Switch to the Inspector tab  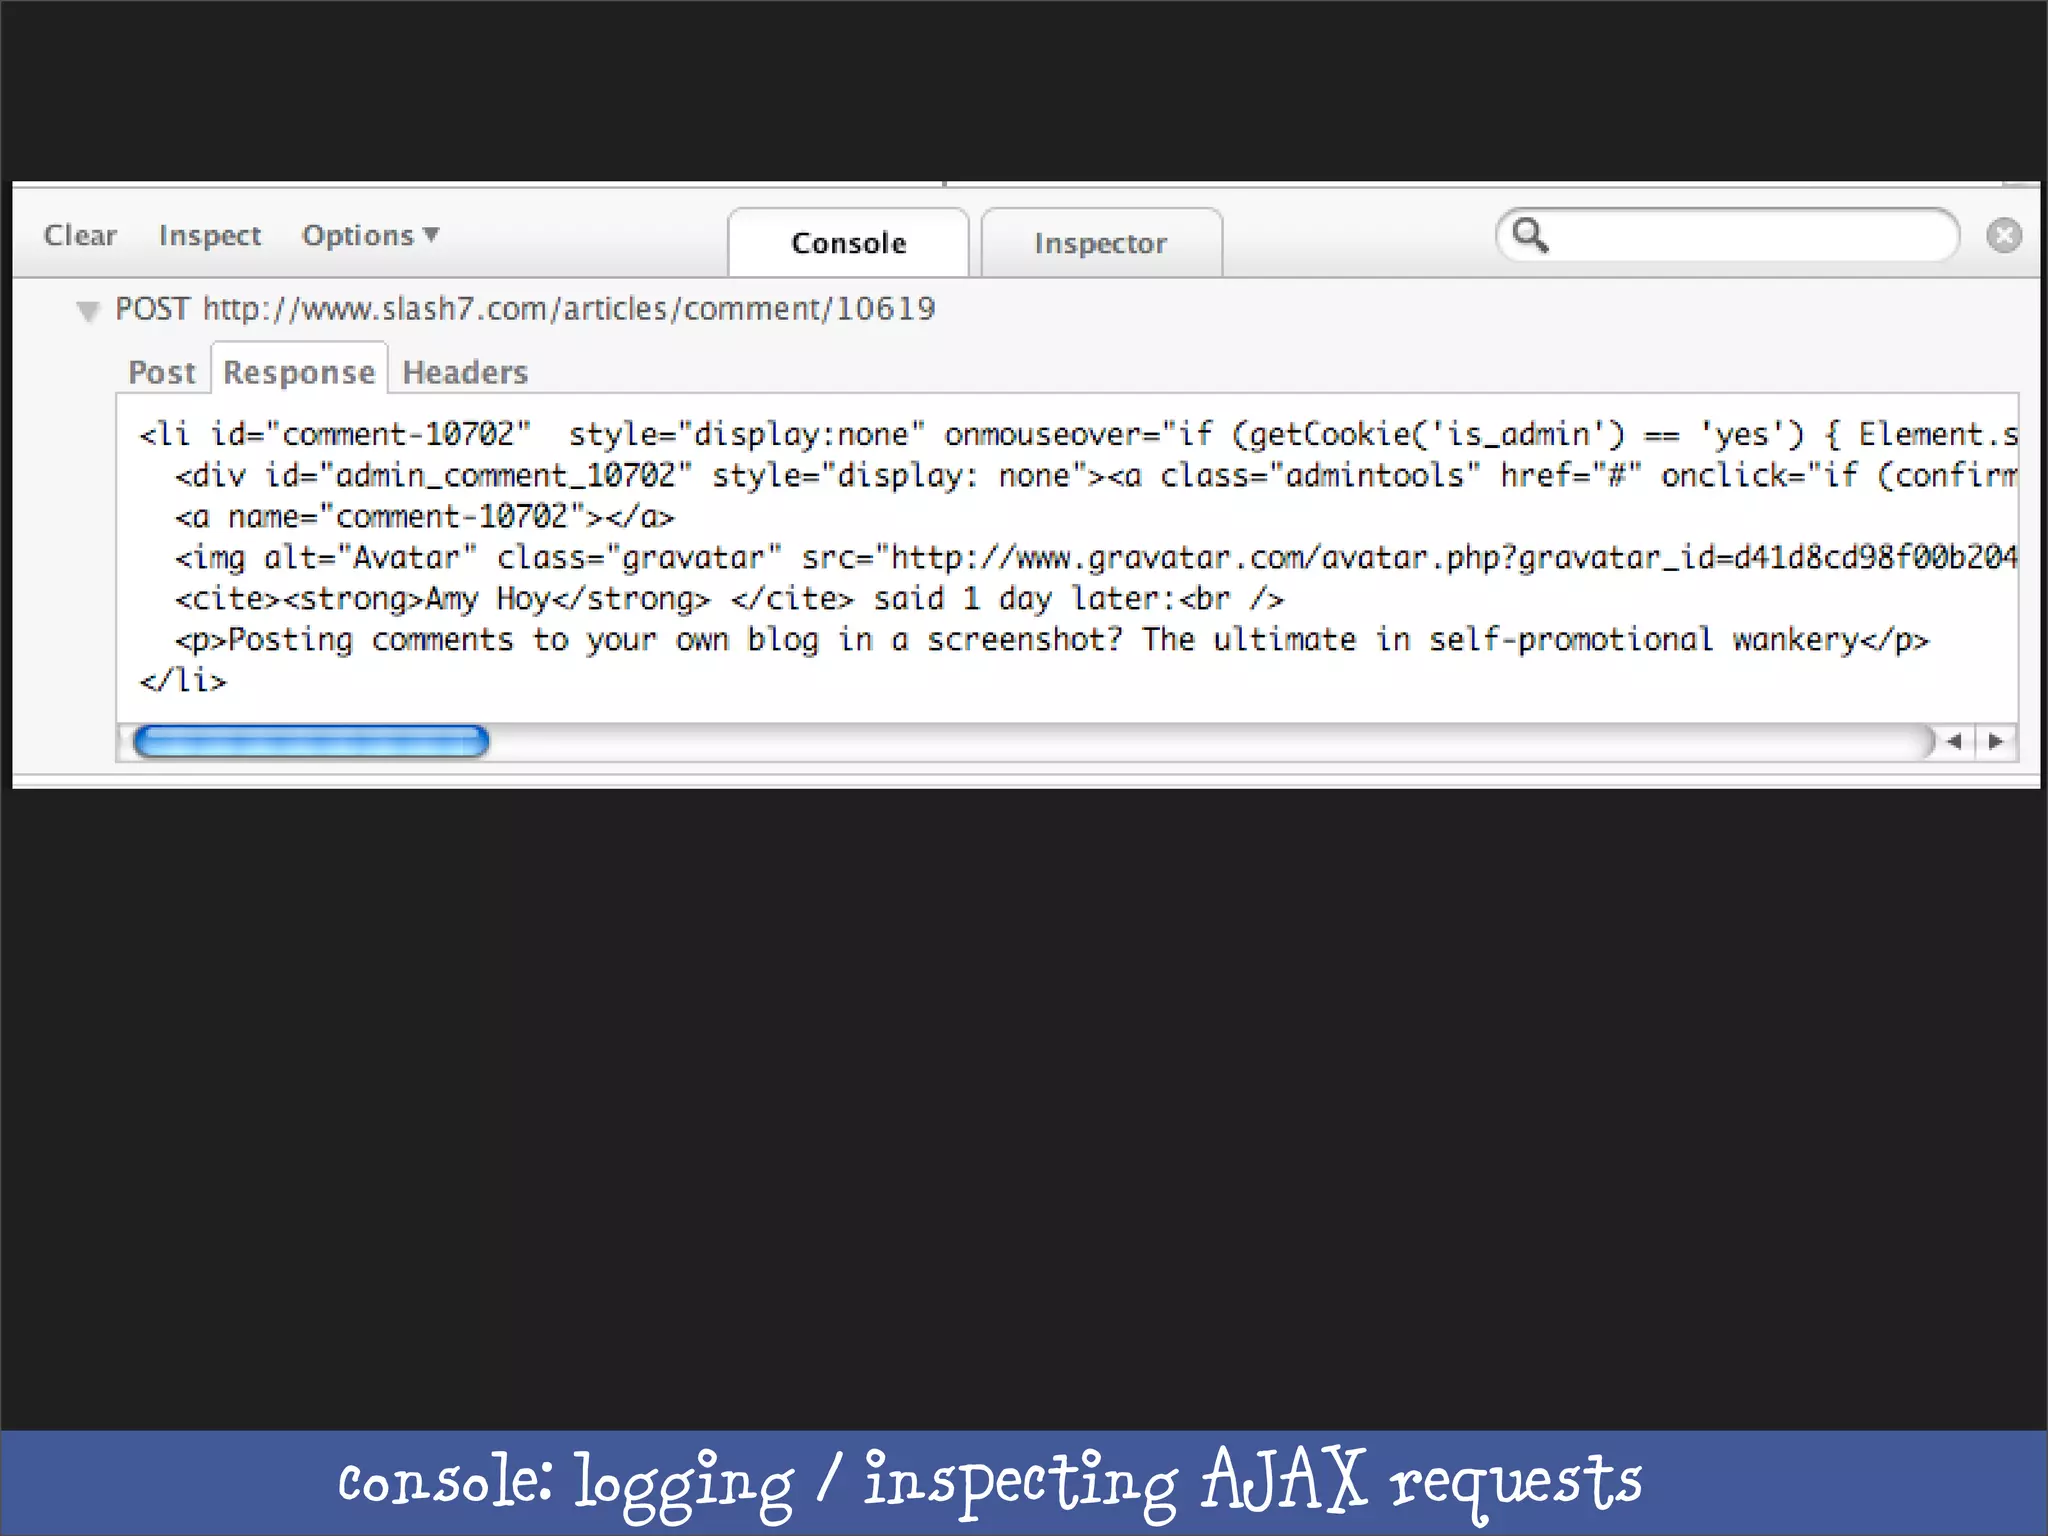pyautogui.click(x=1101, y=243)
